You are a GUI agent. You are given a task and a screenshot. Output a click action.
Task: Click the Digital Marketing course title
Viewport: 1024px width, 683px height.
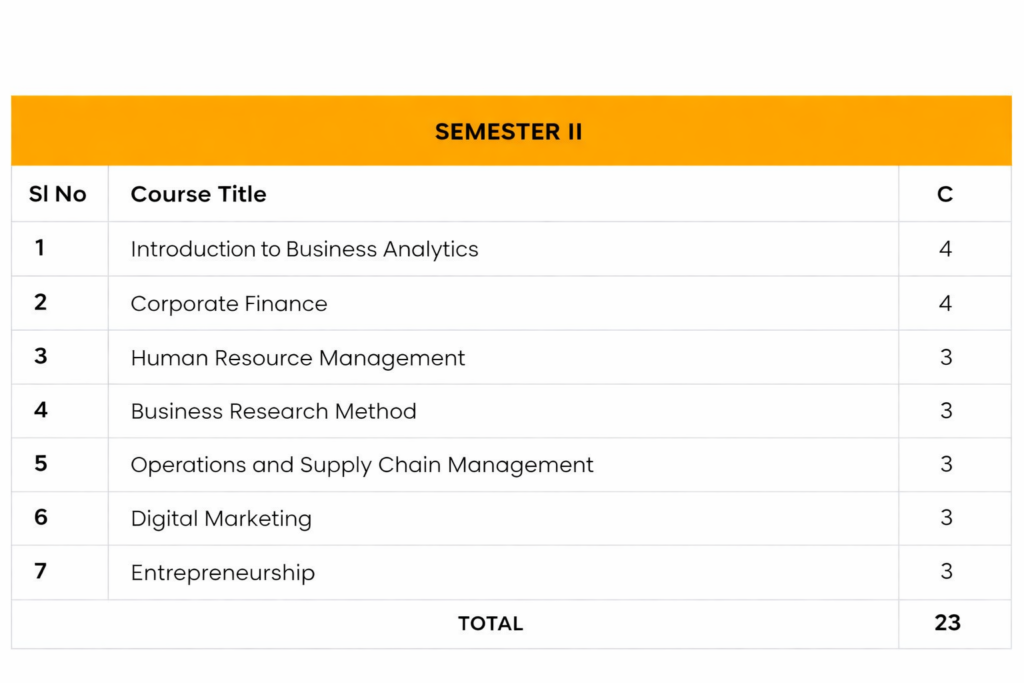(221, 519)
